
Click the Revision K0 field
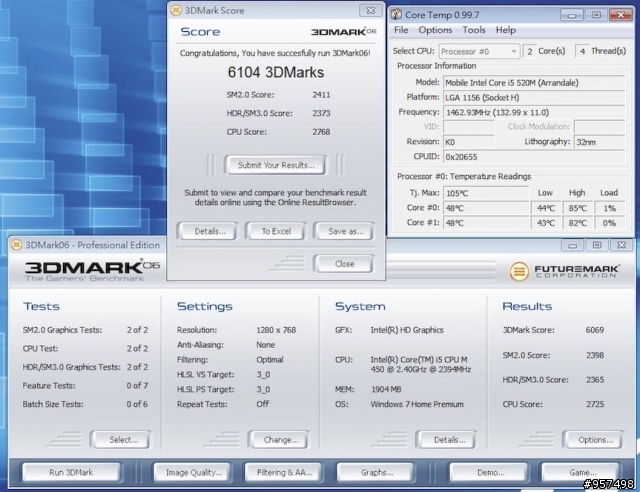469,142
